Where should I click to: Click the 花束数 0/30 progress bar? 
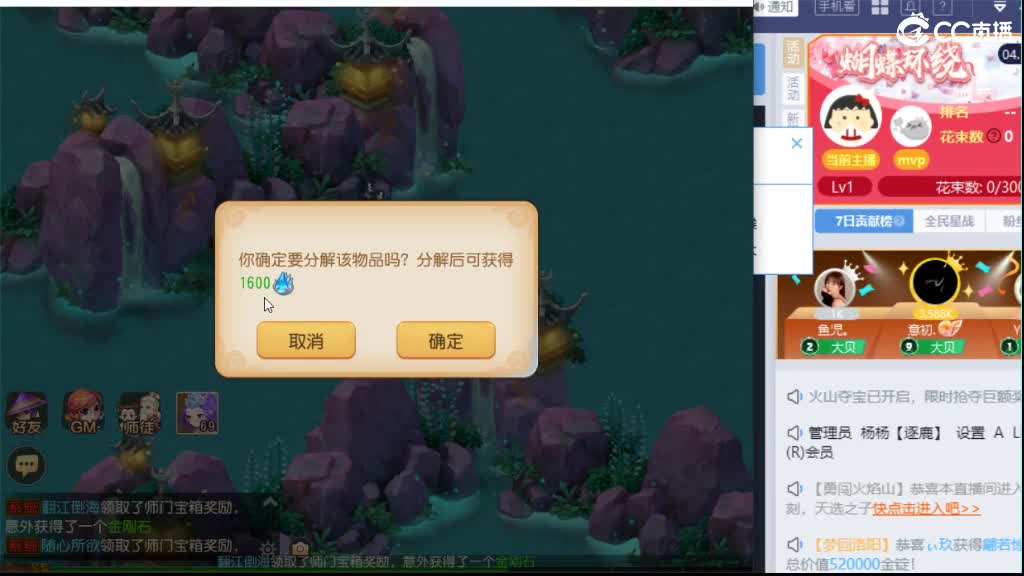[x=950, y=187]
